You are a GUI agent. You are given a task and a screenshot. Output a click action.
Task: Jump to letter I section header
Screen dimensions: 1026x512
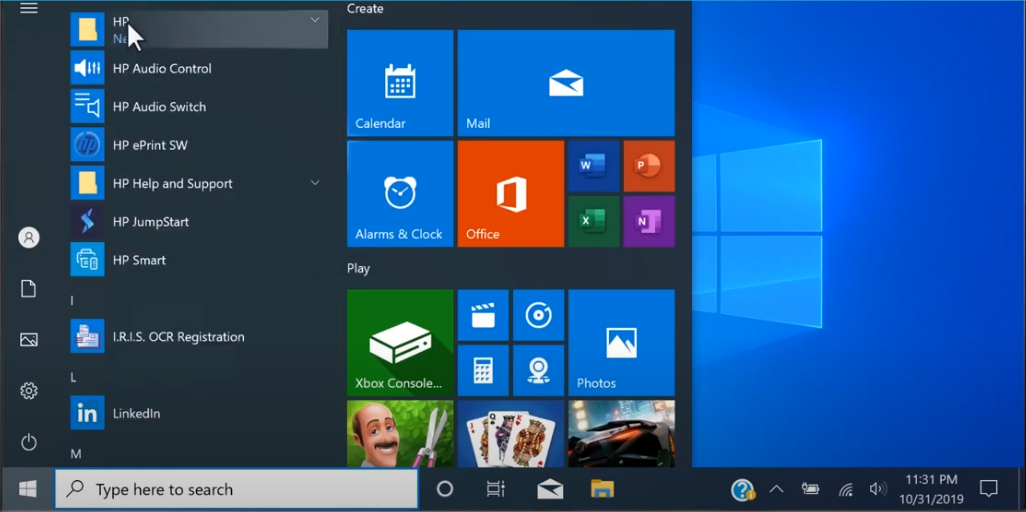[x=72, y=301]
